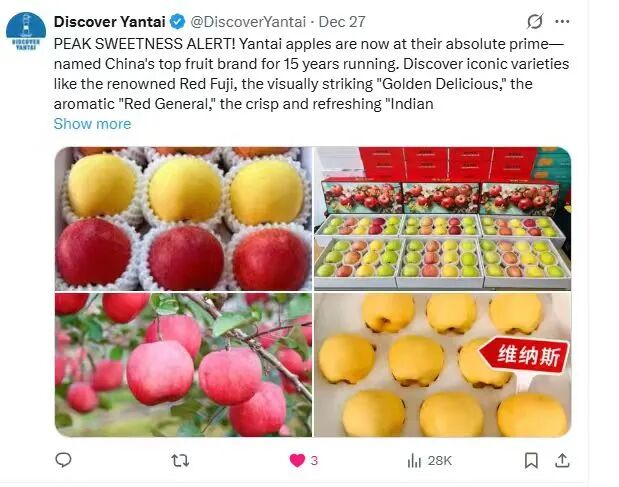Open the three-dot more options menu
619x487 pixels.
(562, 21)
